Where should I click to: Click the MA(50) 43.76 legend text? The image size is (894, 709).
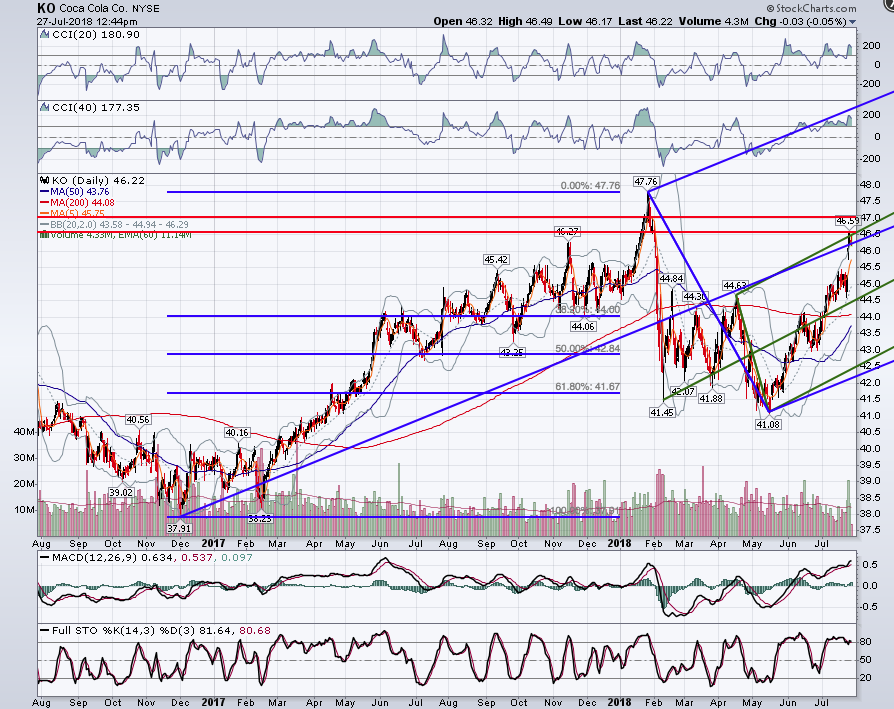tap(80, 192)
